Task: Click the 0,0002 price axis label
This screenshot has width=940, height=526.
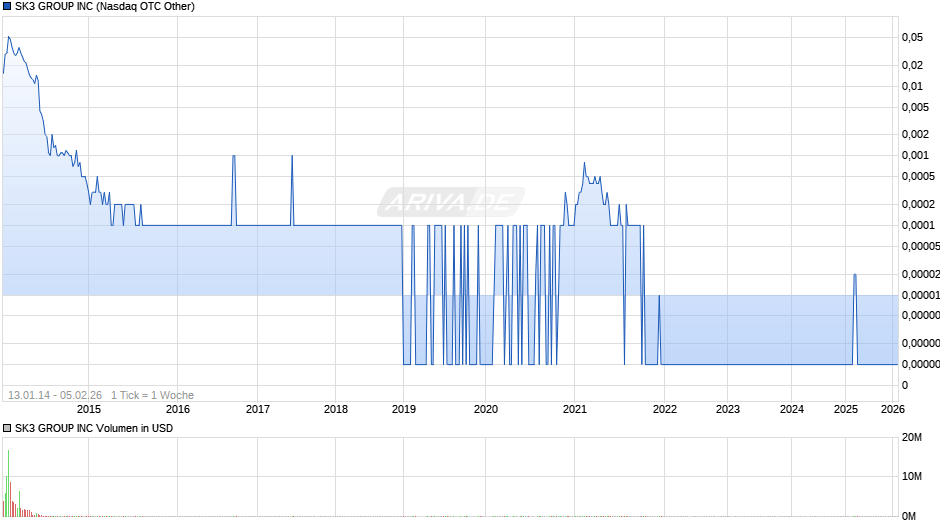Action: [x=918, y=205]
